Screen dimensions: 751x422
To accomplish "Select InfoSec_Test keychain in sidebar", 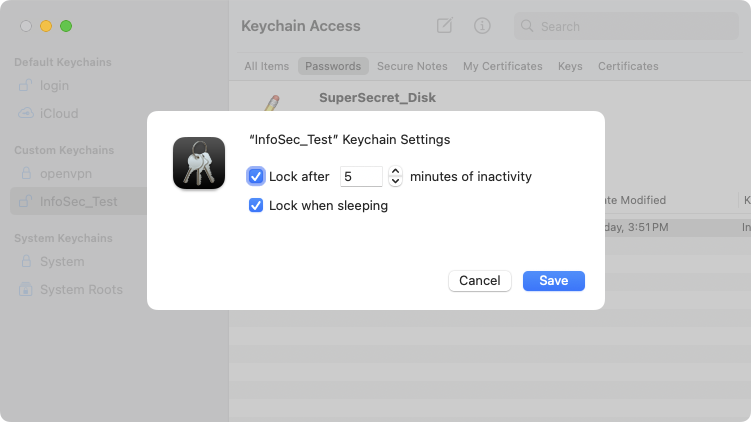I will coord(78,201).
